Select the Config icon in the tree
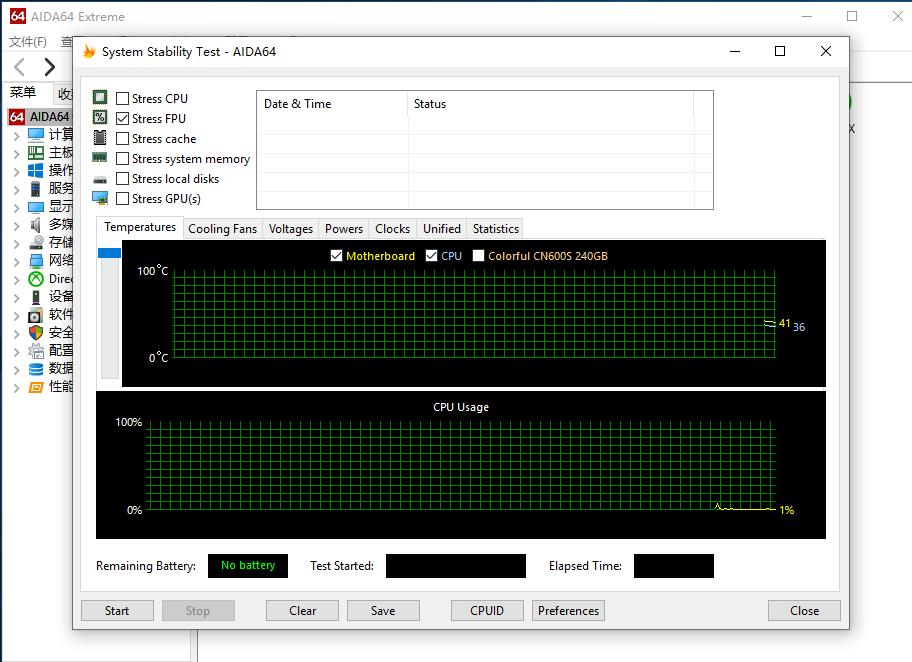The width and height of the screenshot is (912, 662). tap(36, 351)
